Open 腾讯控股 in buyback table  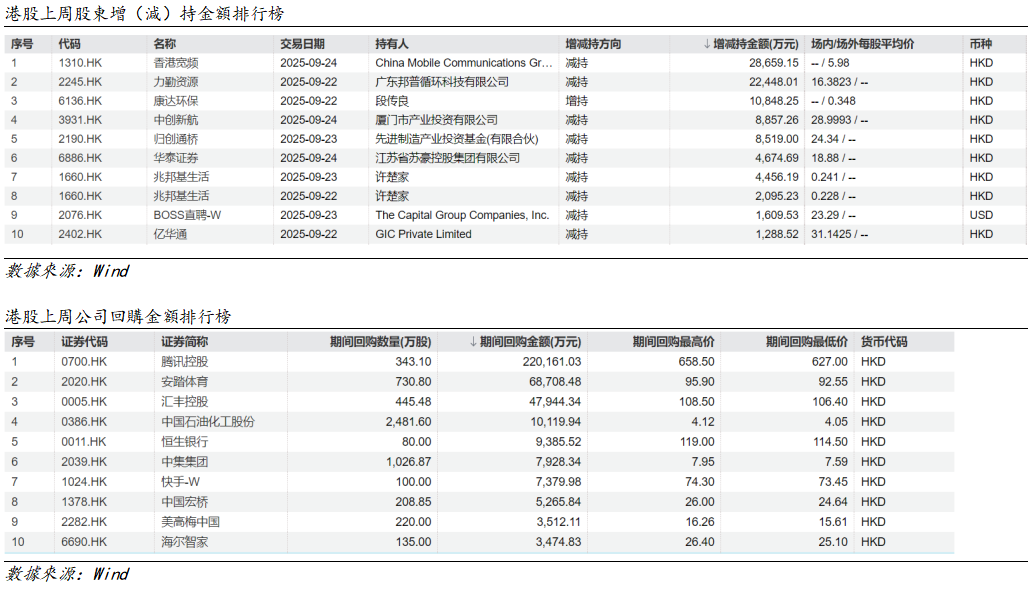pyautogui.click(x=185, y=361)
